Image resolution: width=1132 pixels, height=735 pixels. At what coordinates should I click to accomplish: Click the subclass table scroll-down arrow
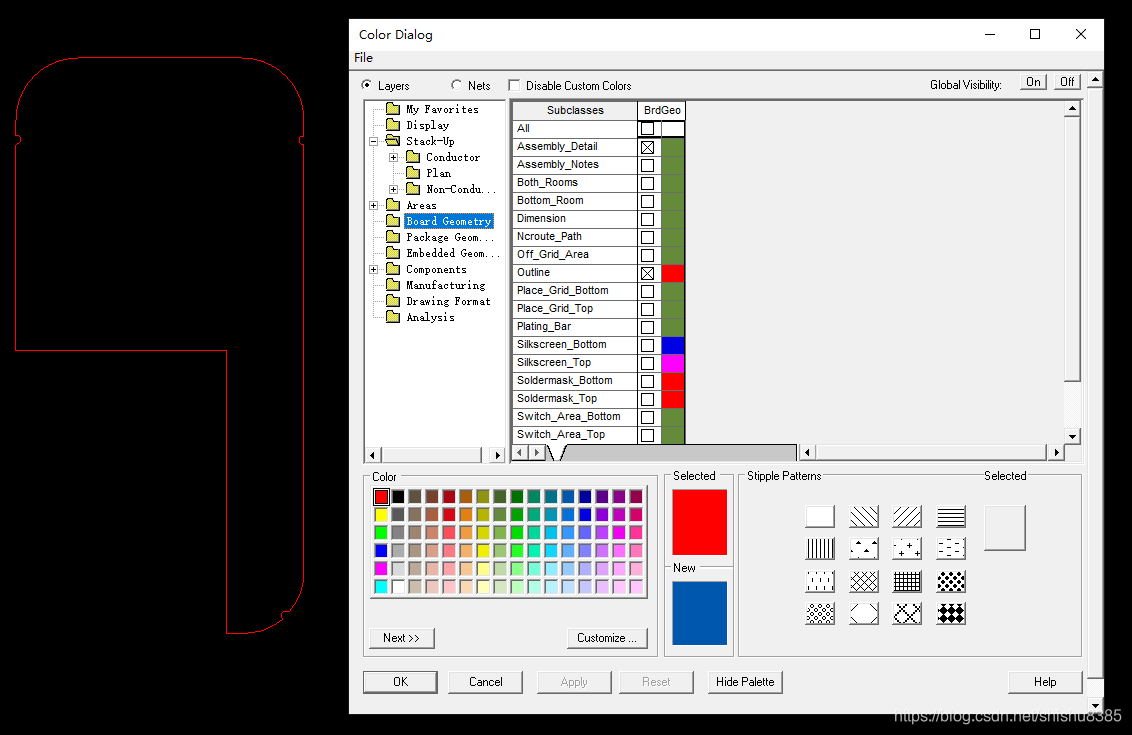pyautogui.click(x=1072, y=436)
